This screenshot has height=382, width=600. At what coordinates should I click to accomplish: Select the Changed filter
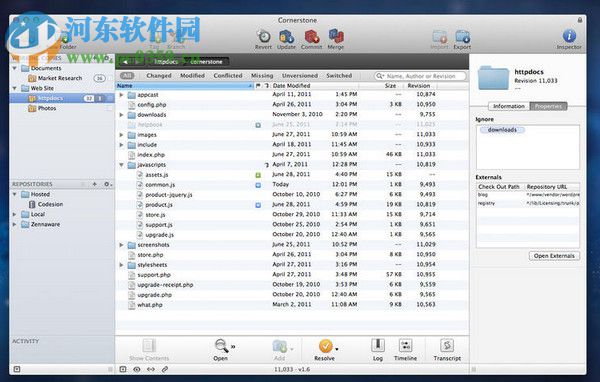pos(159,76)
